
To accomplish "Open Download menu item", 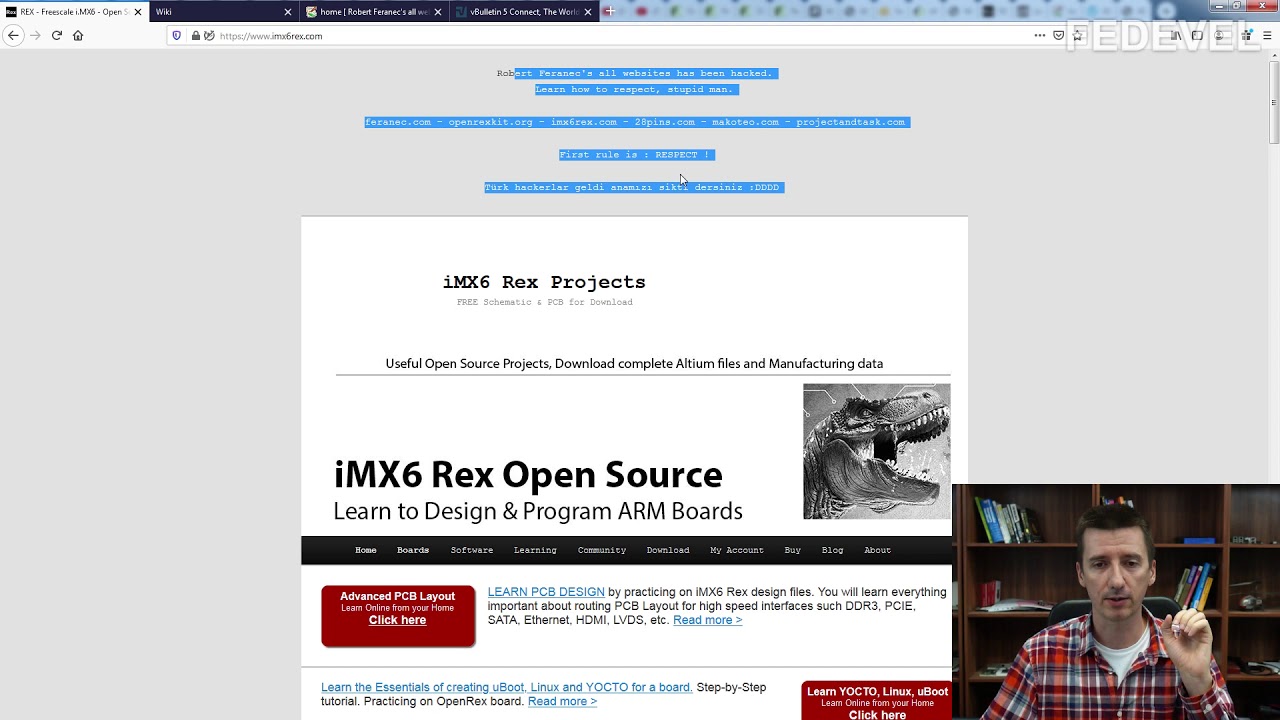I will [668, 550].
